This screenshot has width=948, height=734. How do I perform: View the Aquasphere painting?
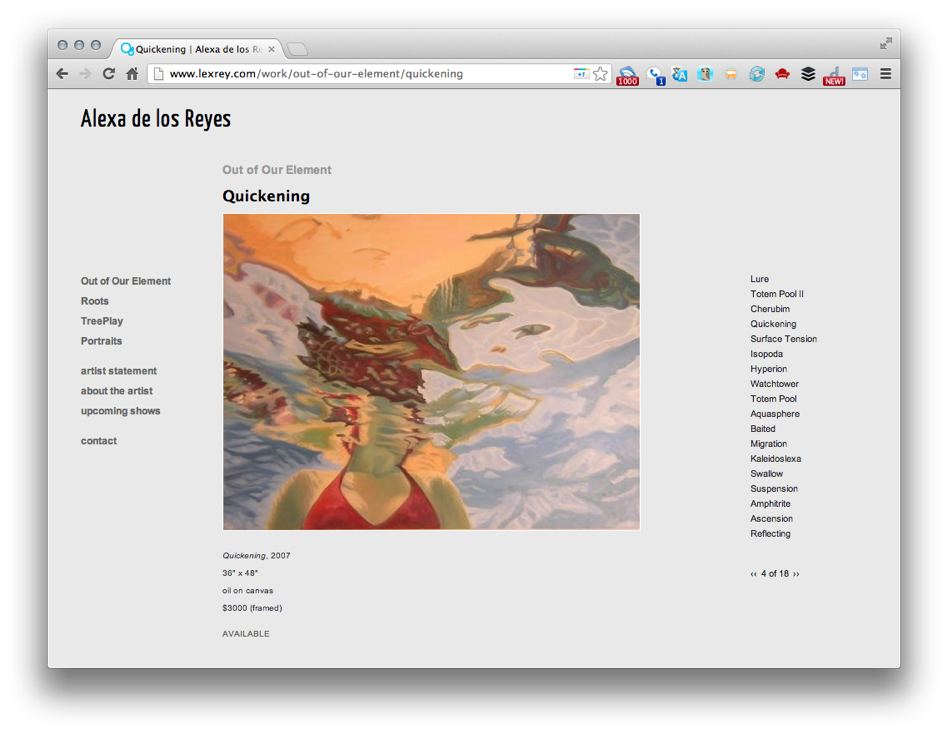click(x=775, y=414)
